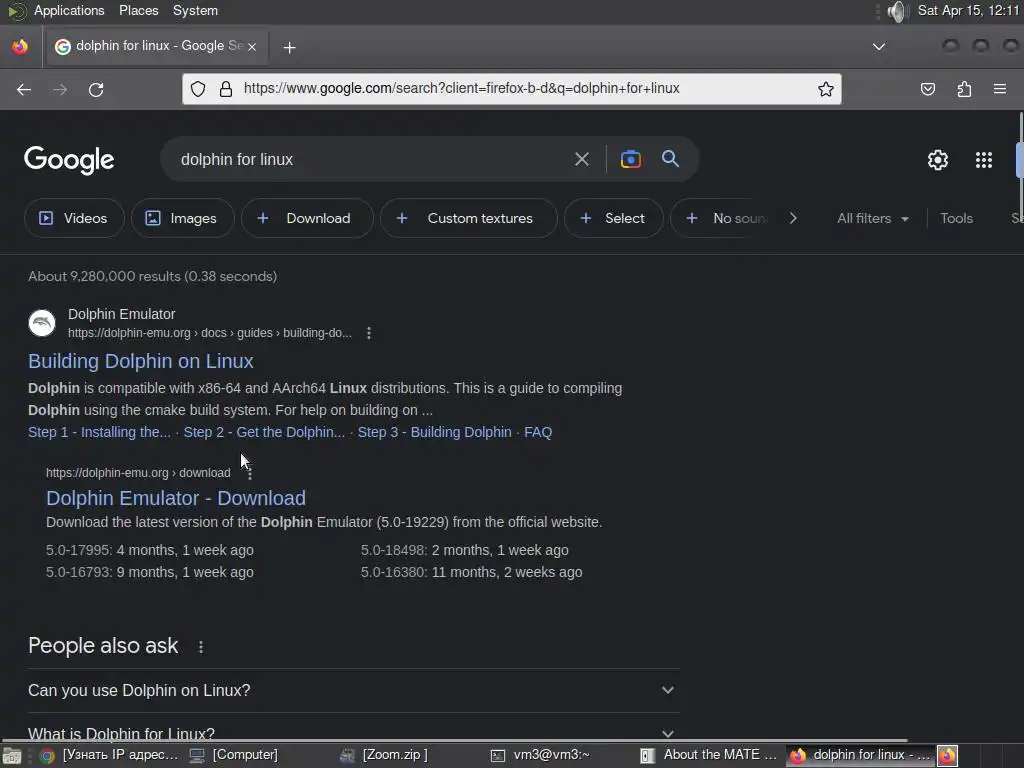This screenshot has width=1024, height=768.
Task: View site security padlock icon
Action: click(x=226, y=89)
